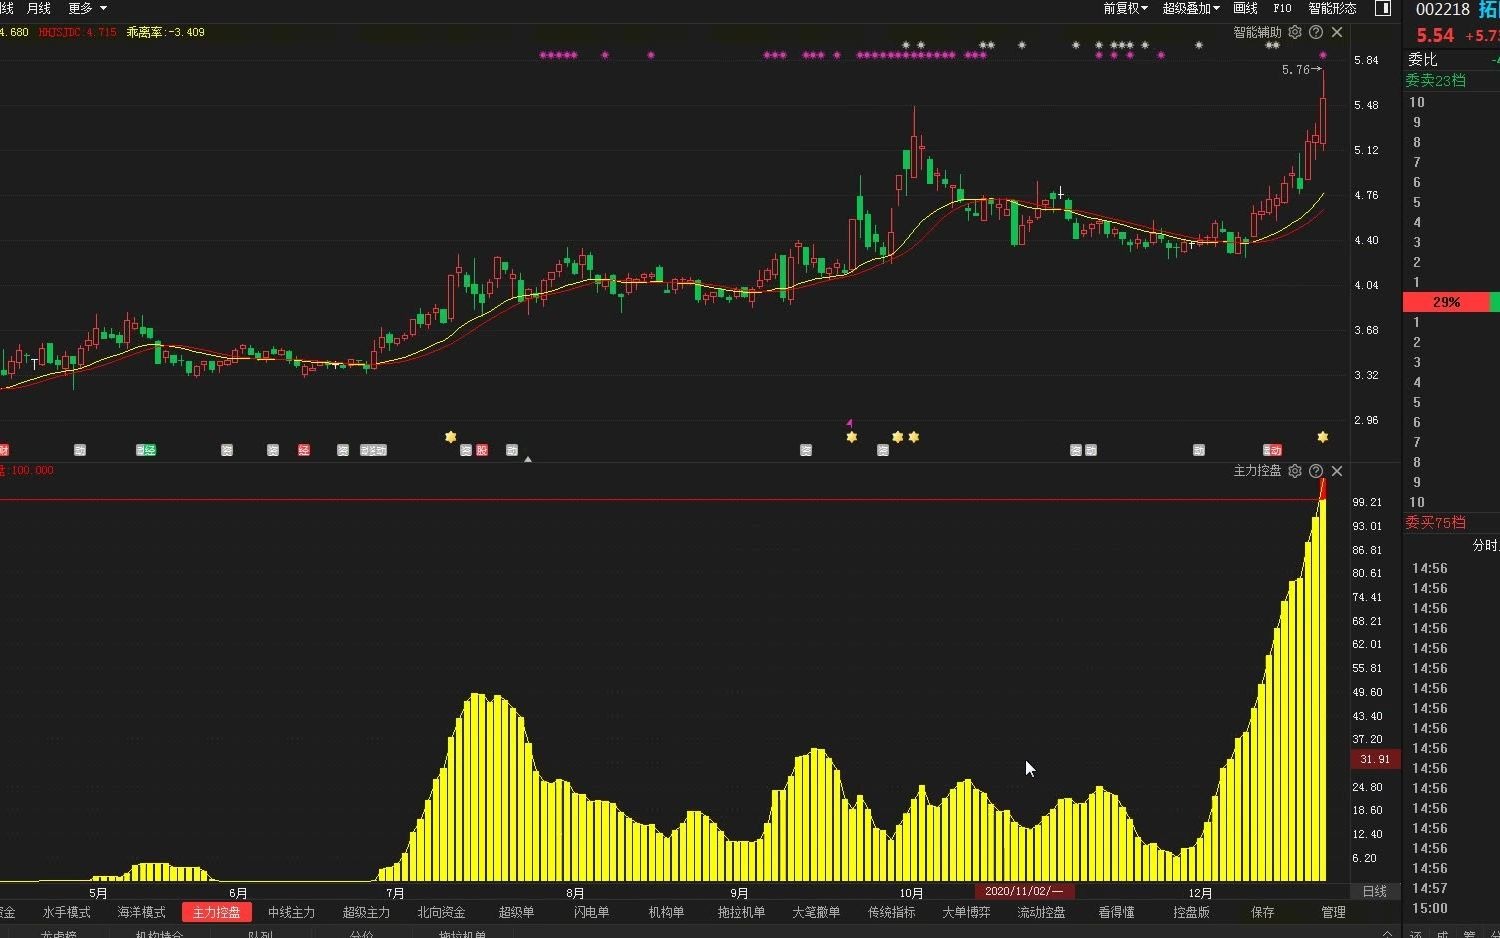Click the current price 5.54
This screenshot has height=938, width=1500.
[1435, 35]
